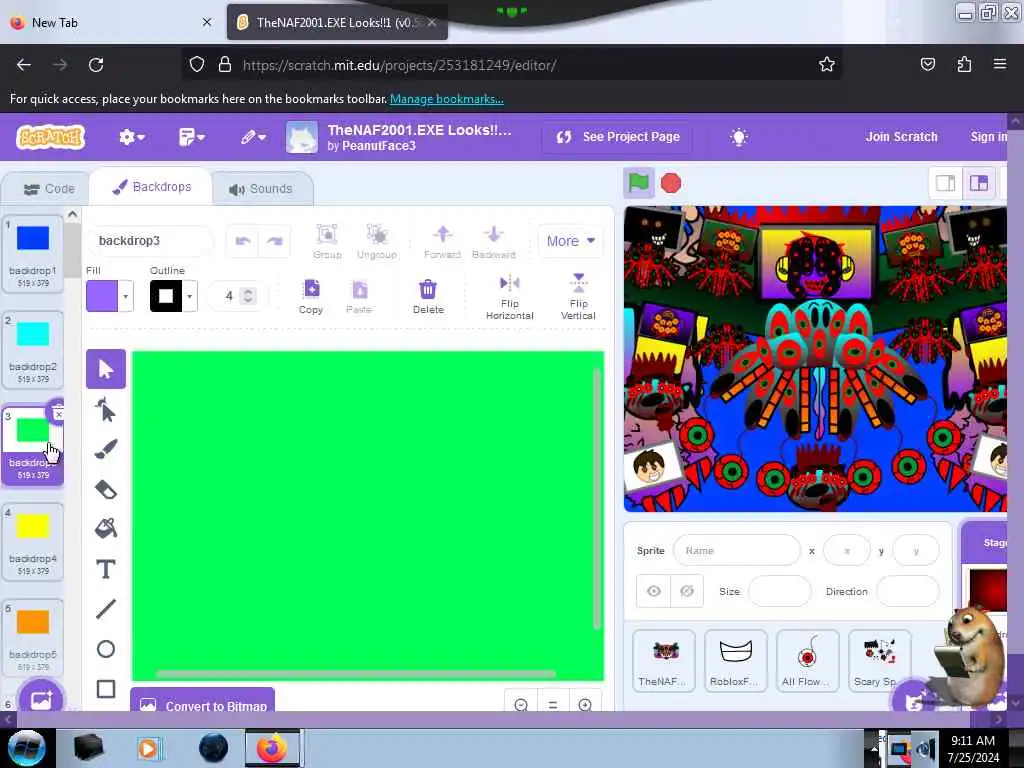1024x768 pixels.
Task: Select backdrop5 orange thumbnail
Action: (x=33, y=638)
